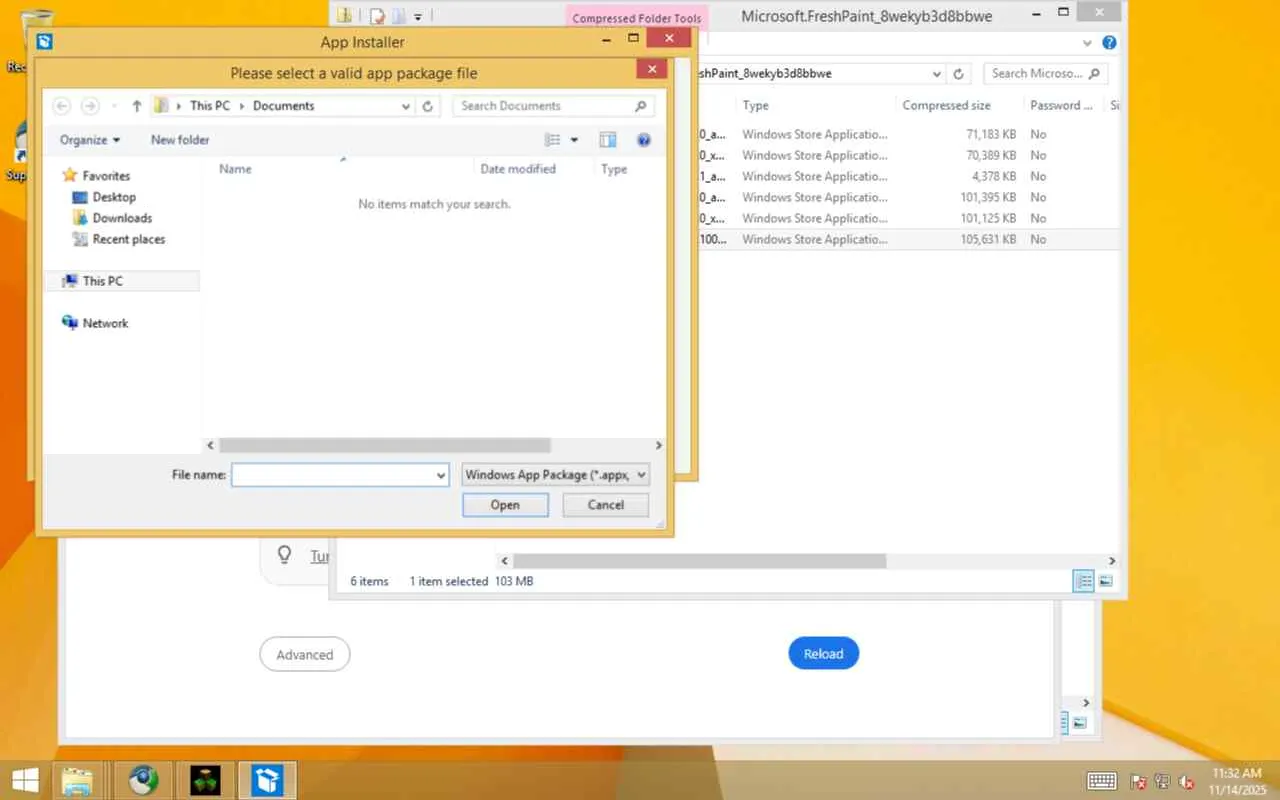
Task: Click the Recent places icon in Favorites
Action: click(81, 239)
